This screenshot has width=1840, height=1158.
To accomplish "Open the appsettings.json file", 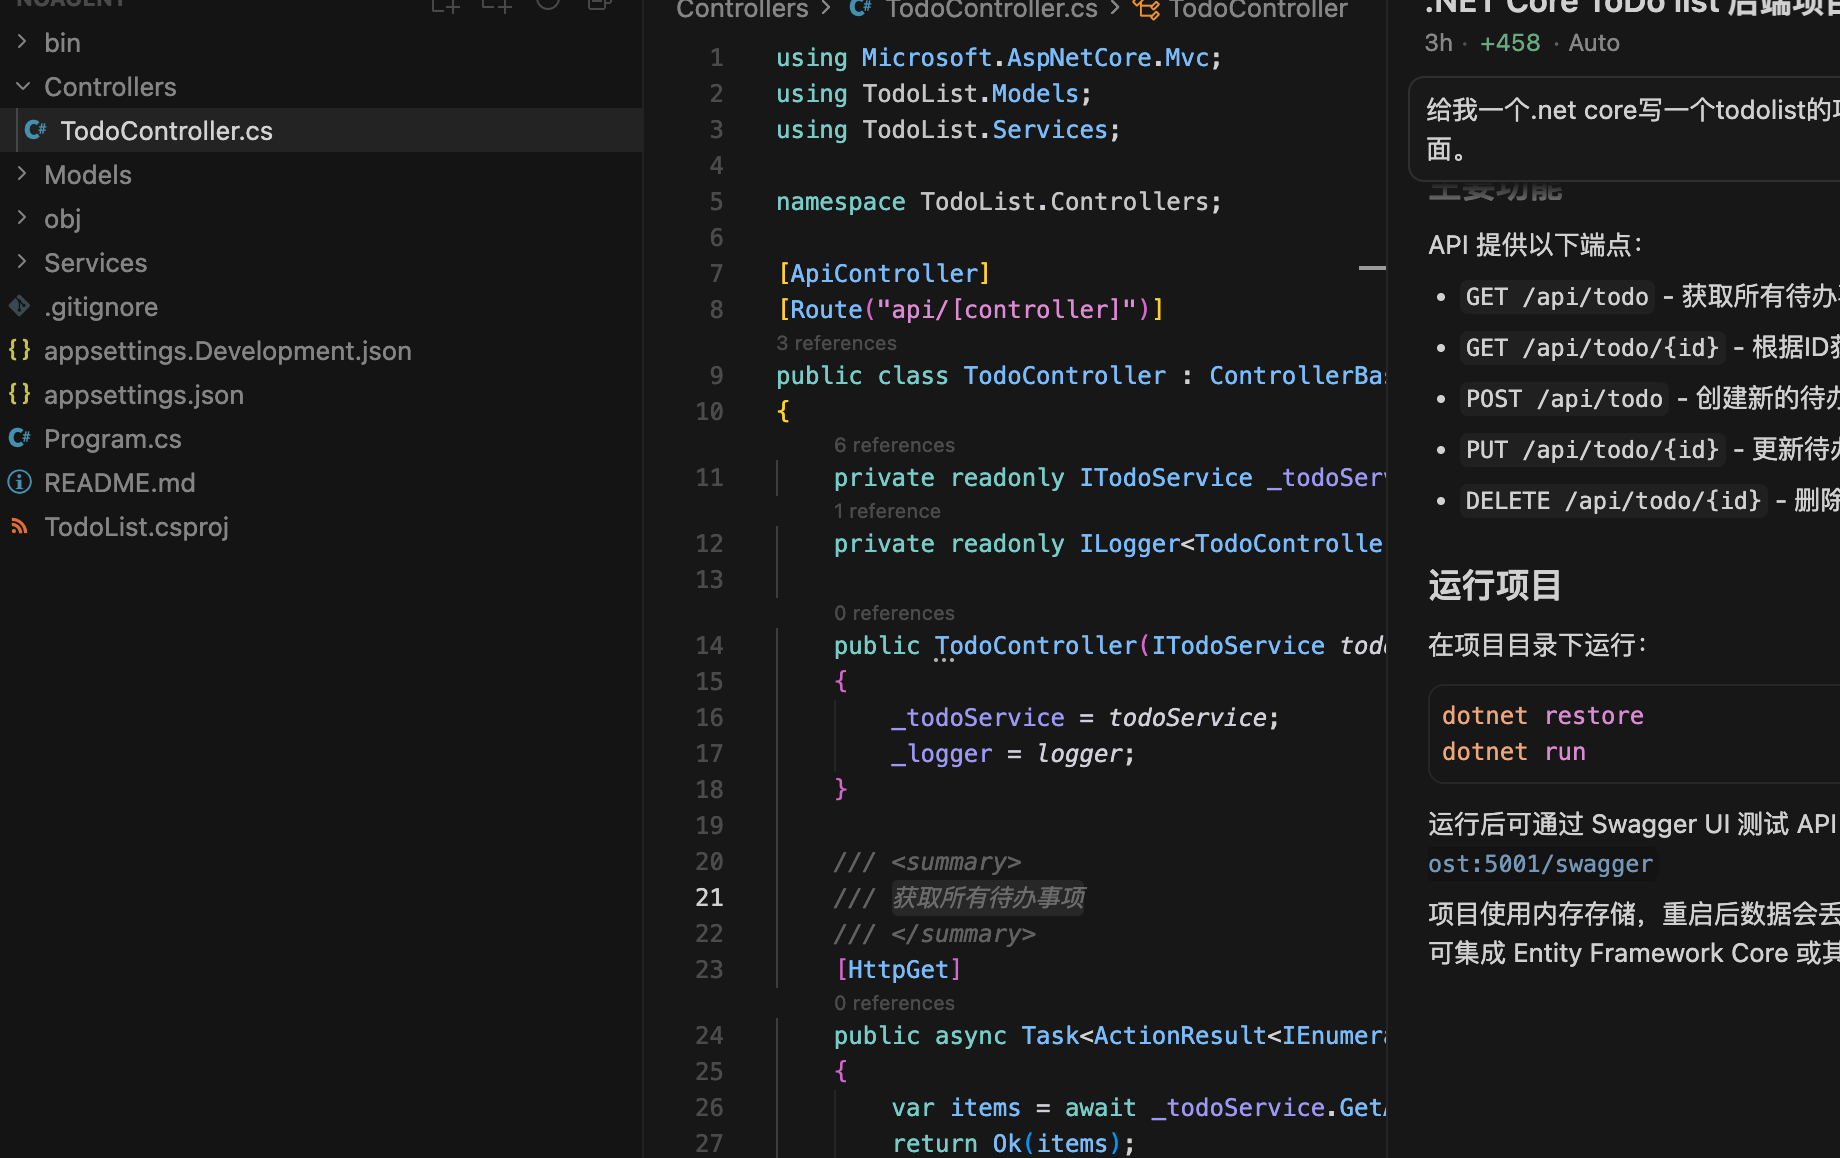I will 143,395.
